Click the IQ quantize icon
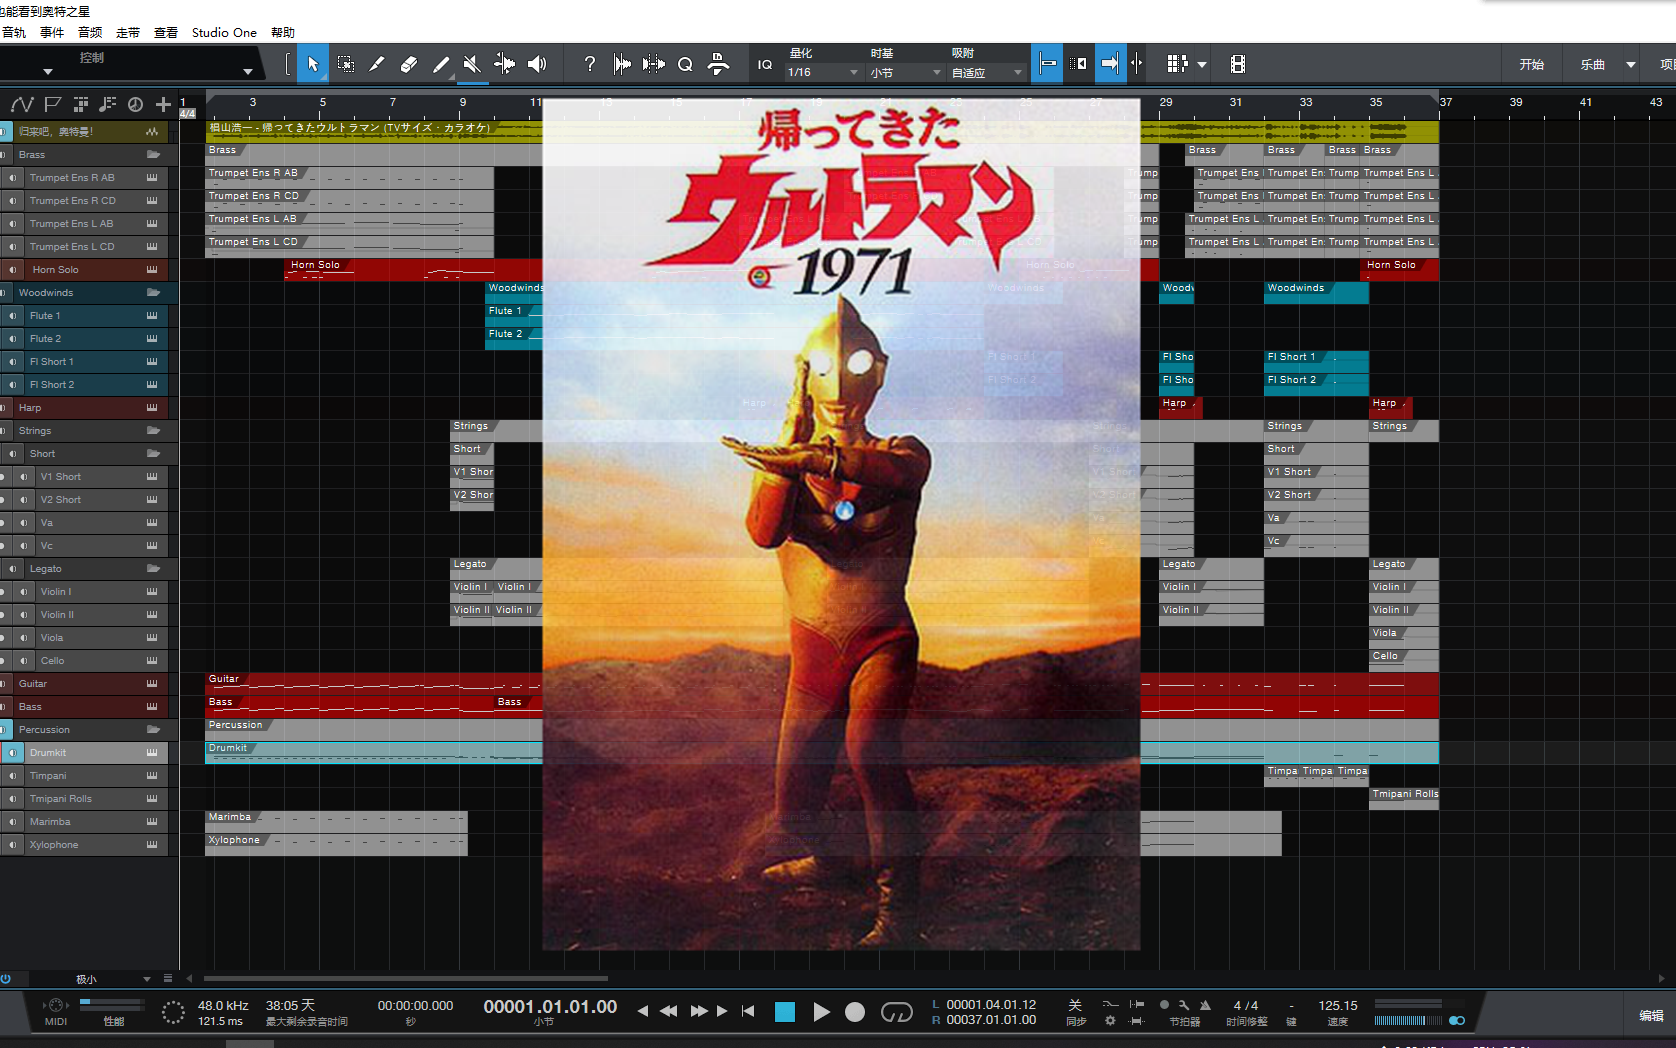 (765, 64)
